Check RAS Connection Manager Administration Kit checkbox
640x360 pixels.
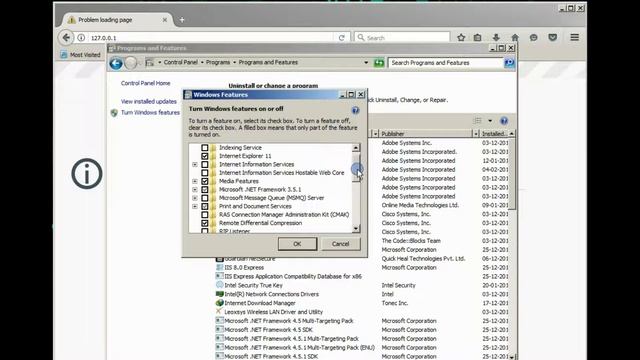(204, 215)
